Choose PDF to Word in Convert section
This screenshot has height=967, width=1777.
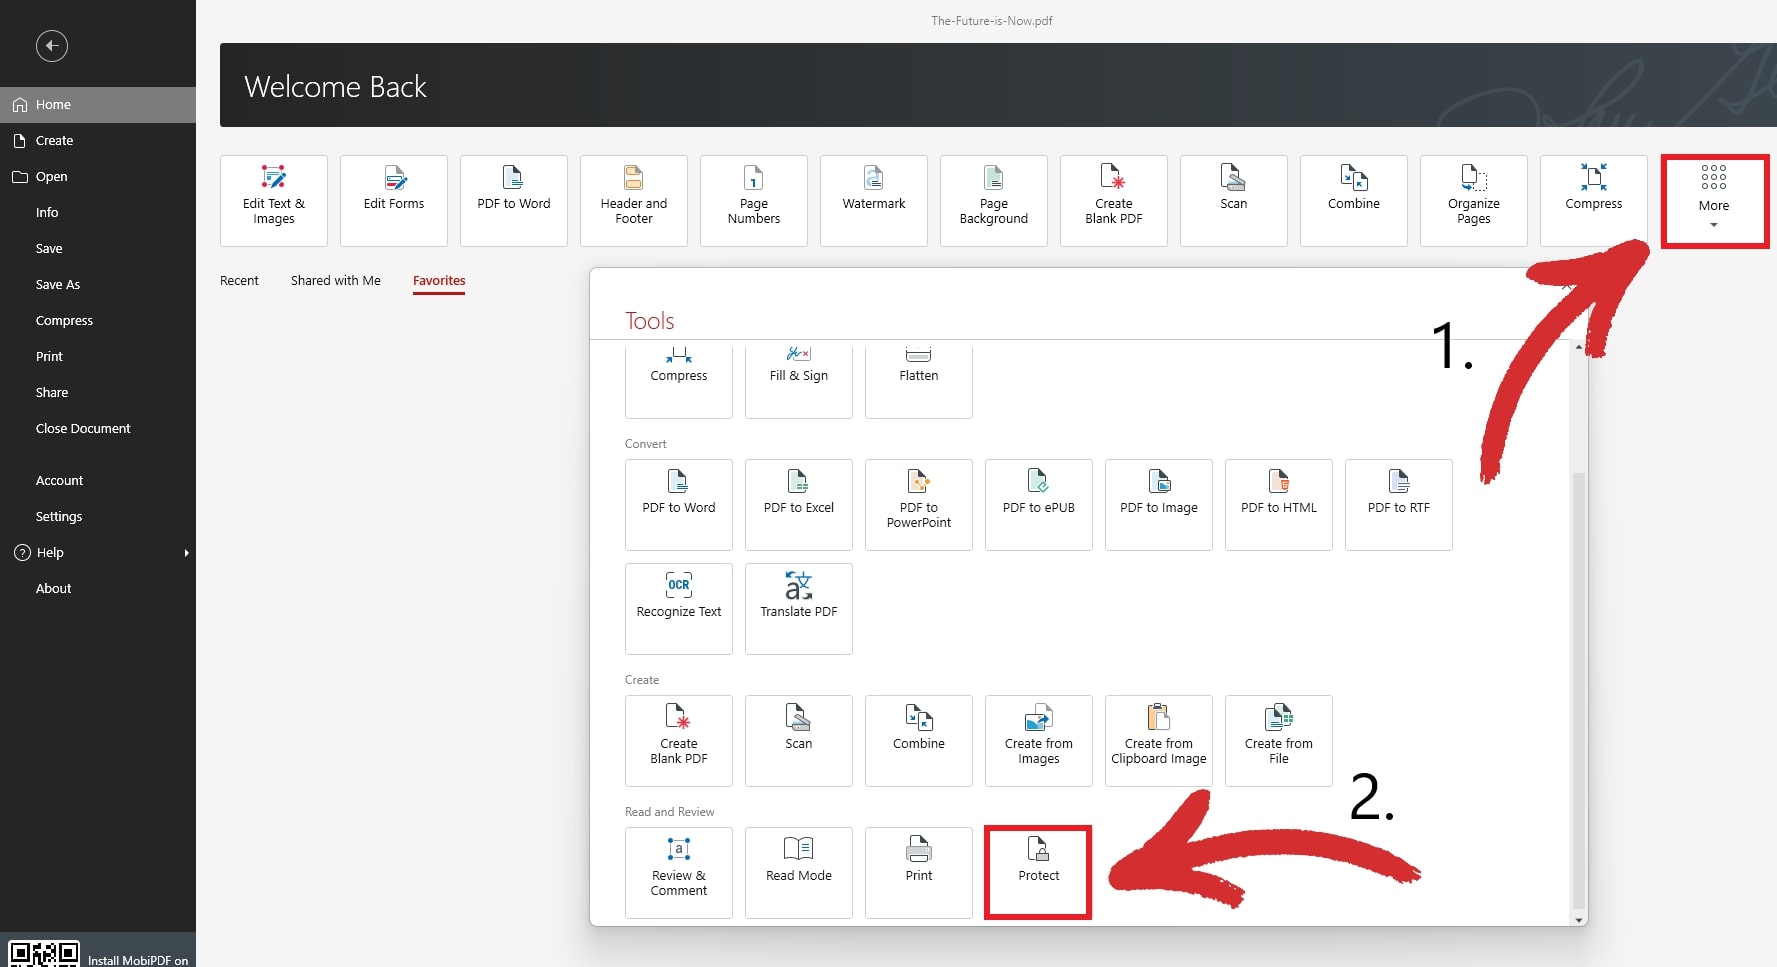(x=679, y=505)
